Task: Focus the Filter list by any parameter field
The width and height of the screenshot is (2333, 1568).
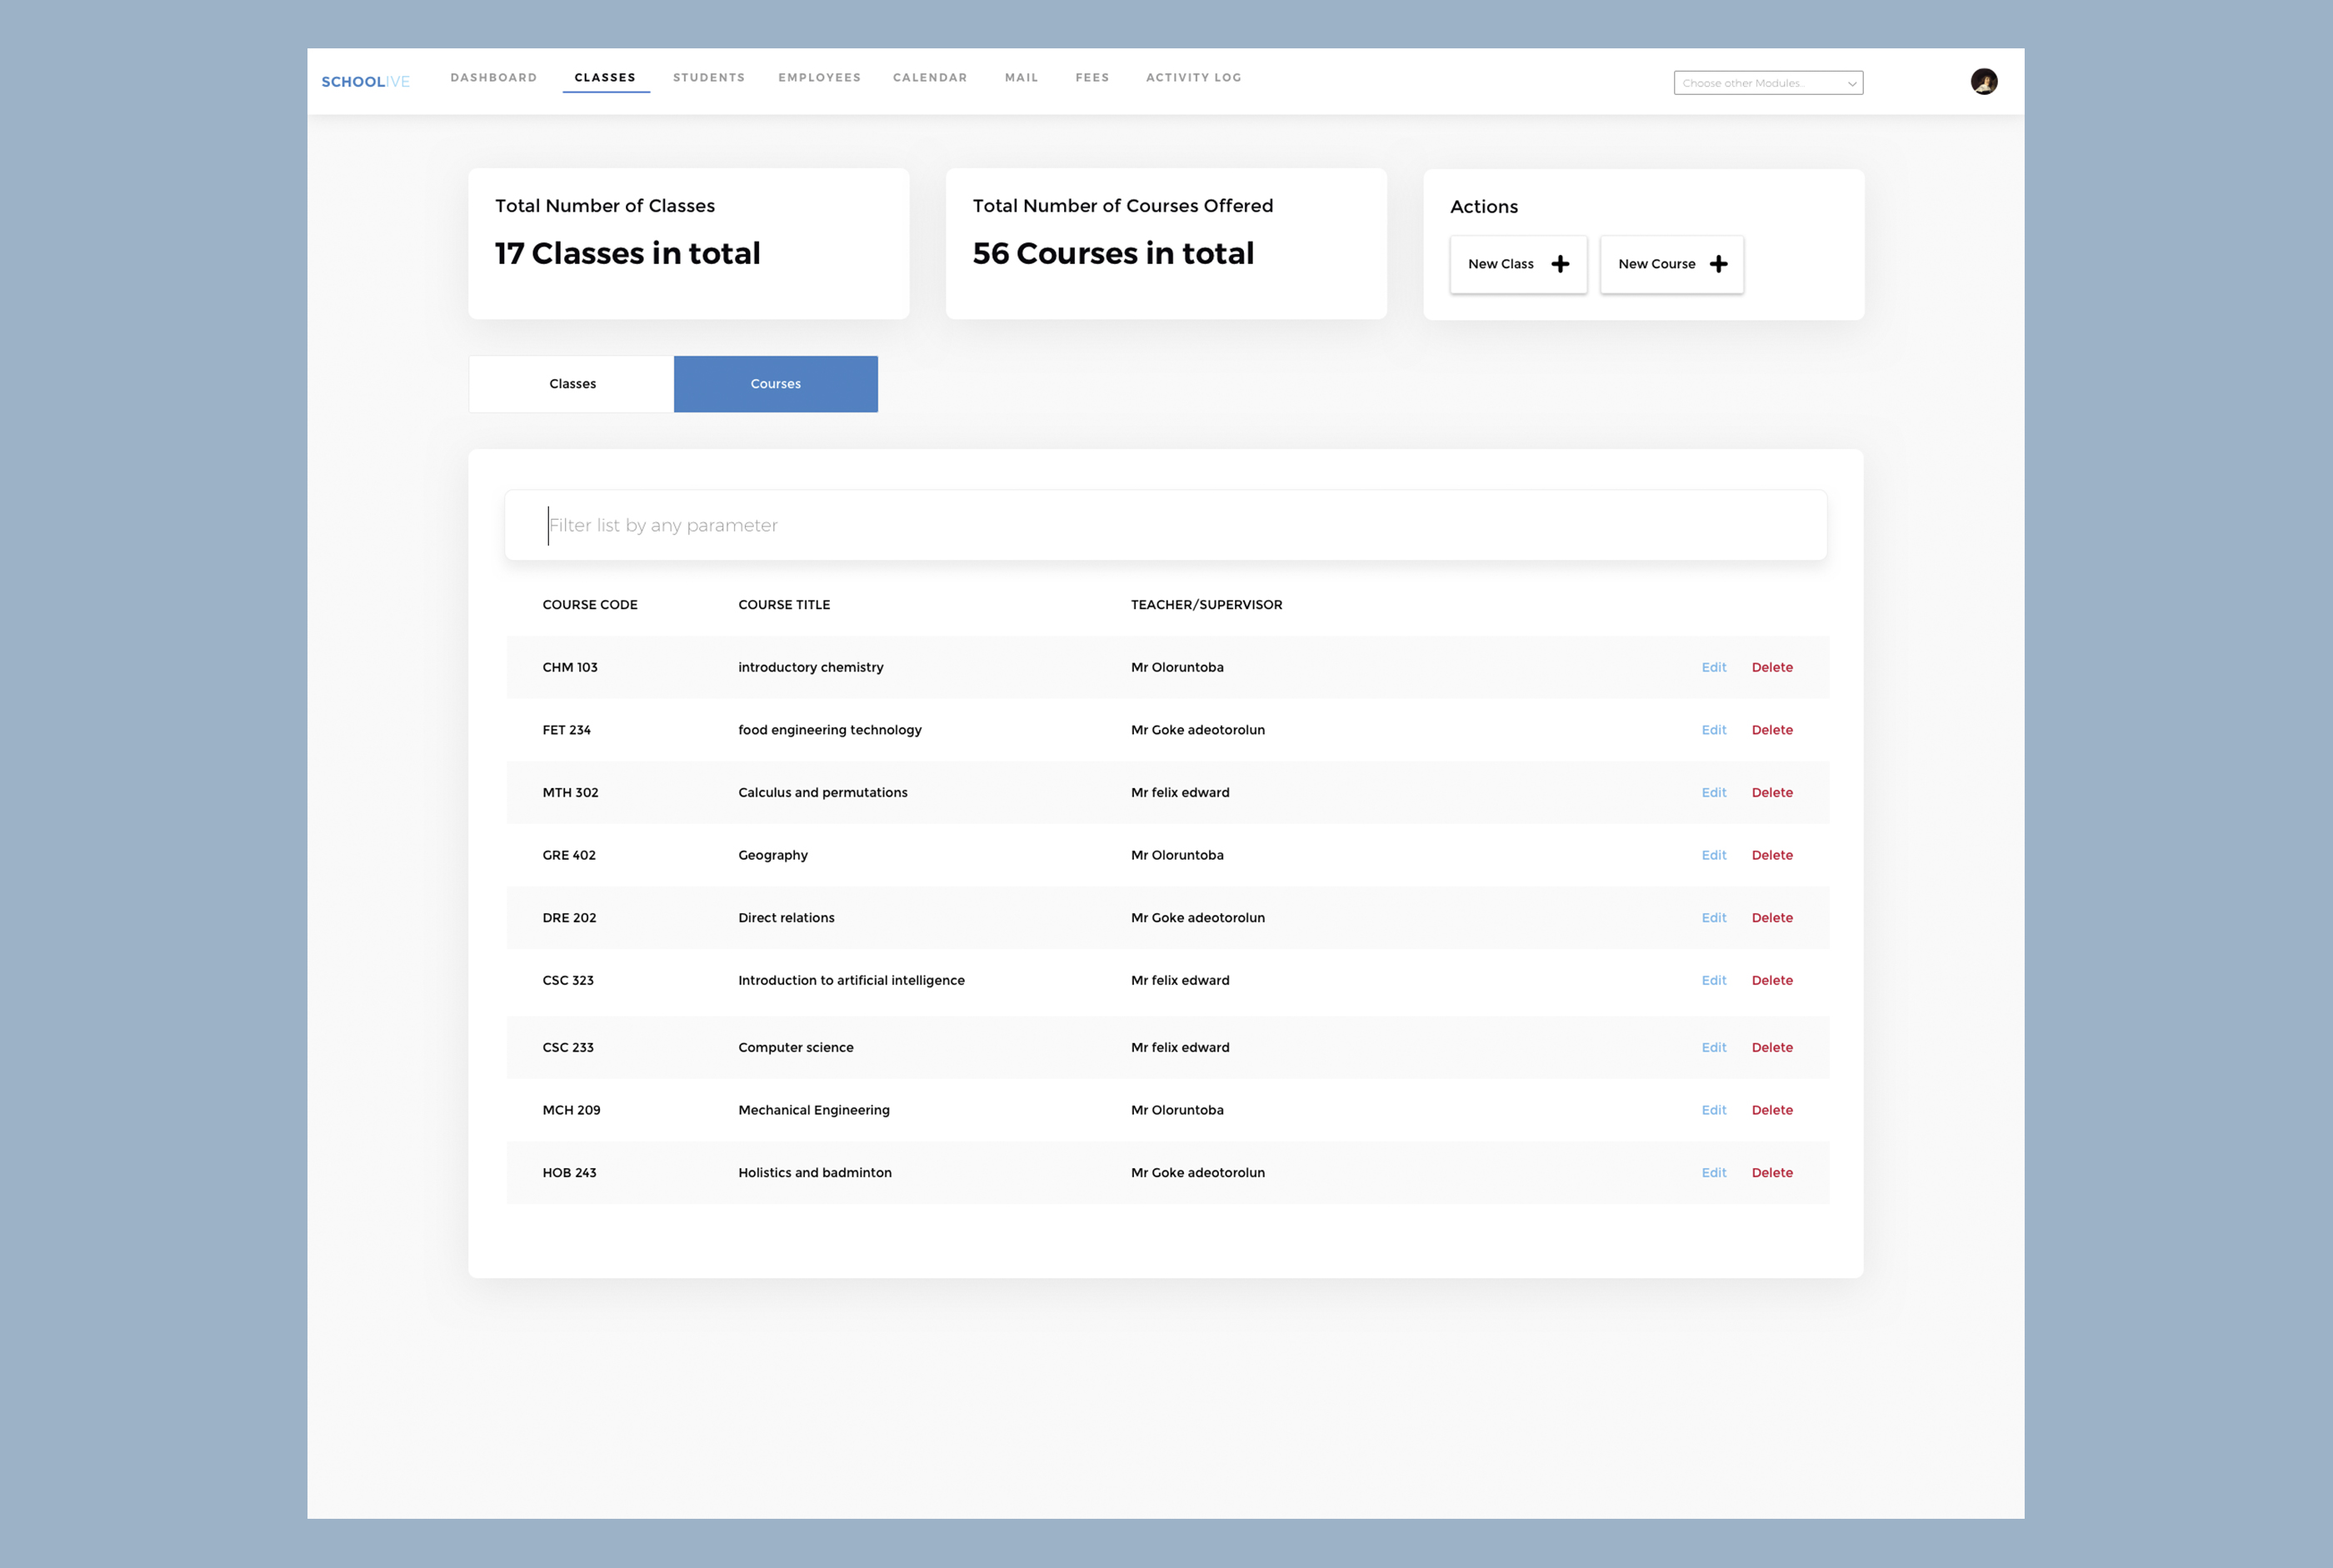Action: (x=1166, y=525)
